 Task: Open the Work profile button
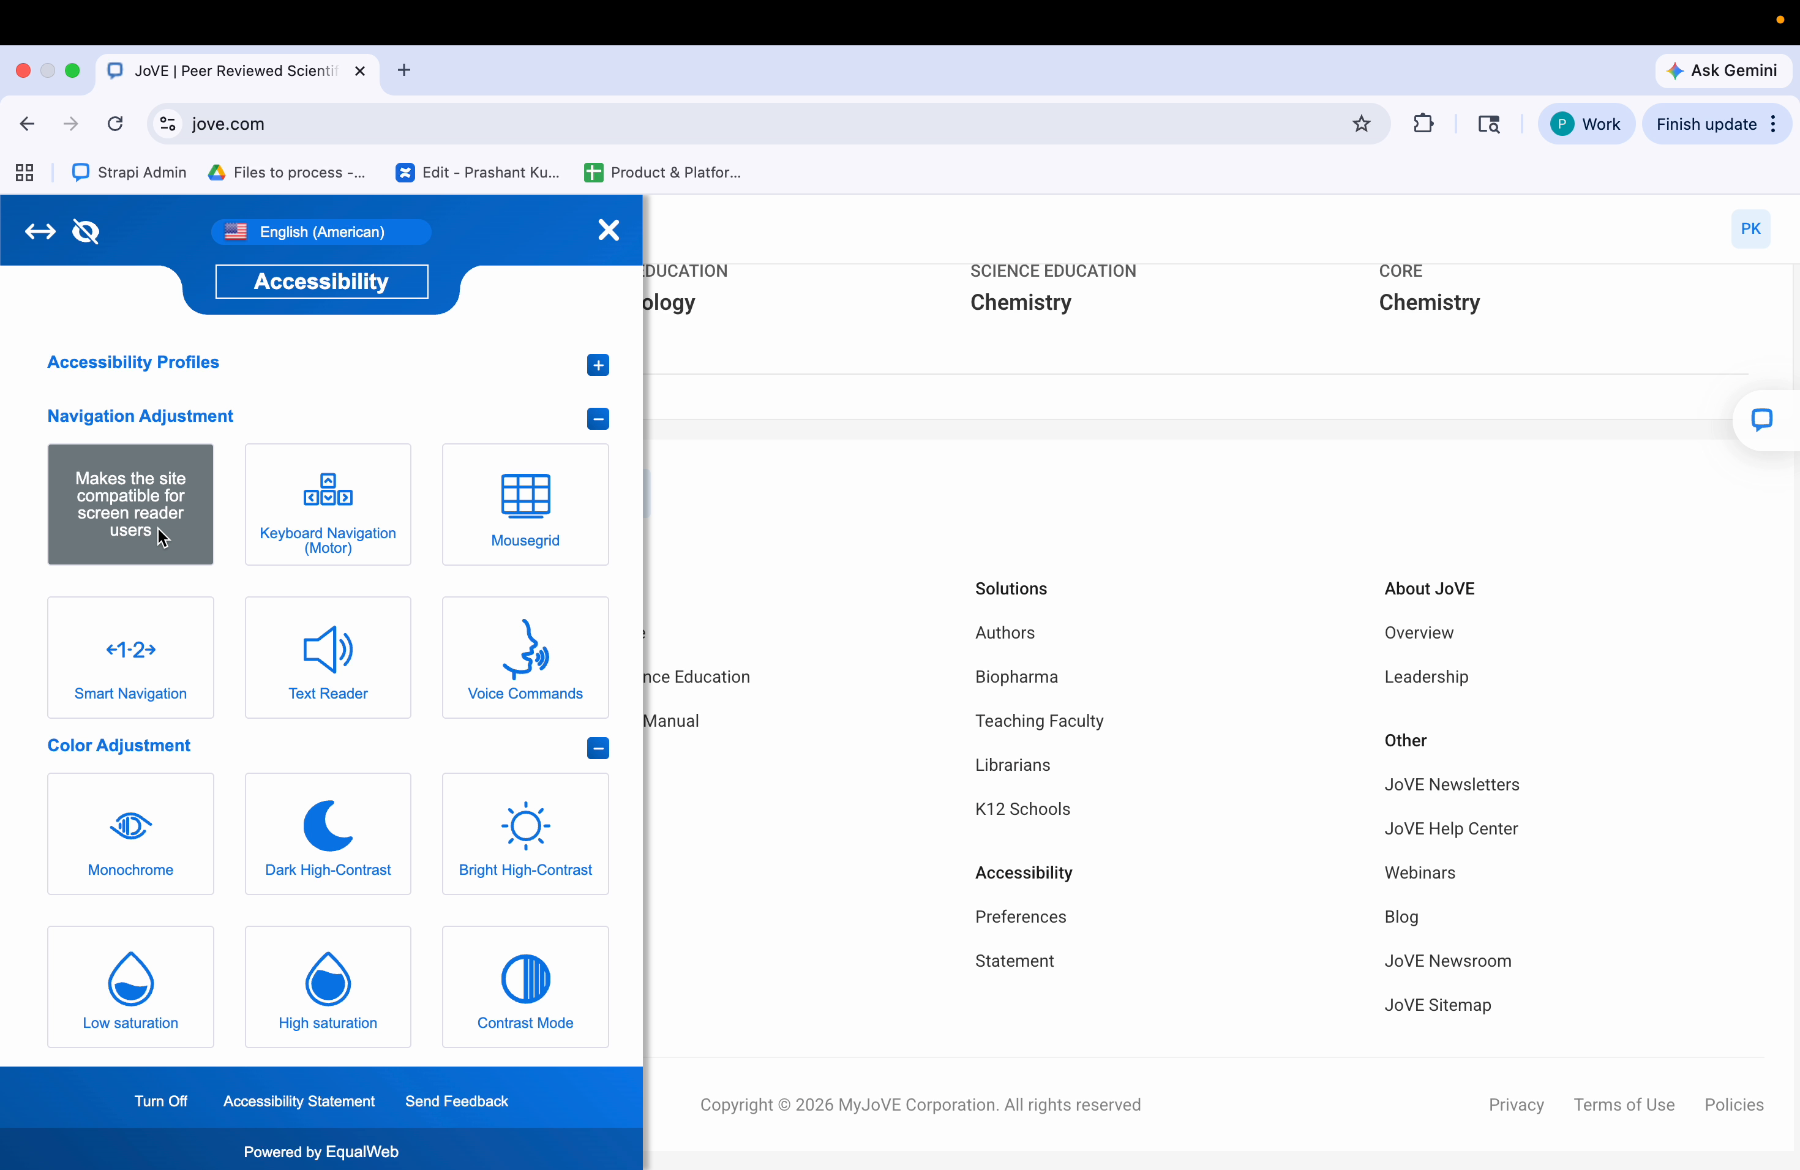point(1586,124)
